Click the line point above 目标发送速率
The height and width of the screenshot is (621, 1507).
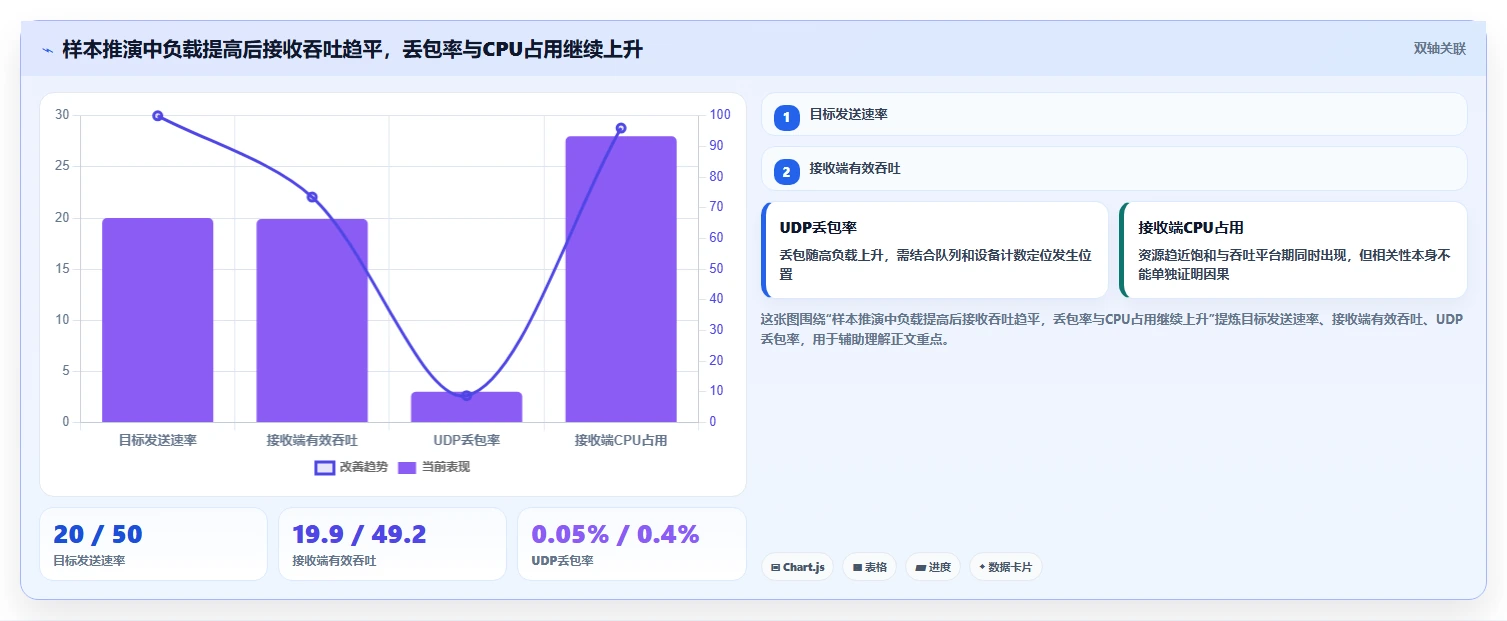pos(158,116)
